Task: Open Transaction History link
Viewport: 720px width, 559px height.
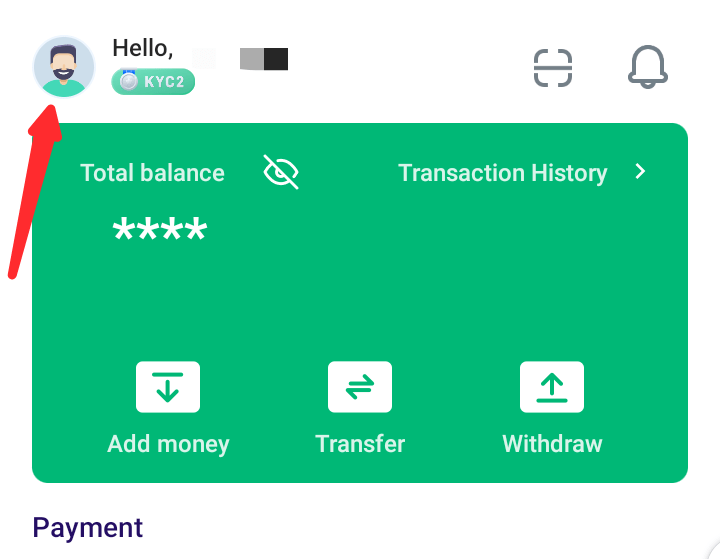Action: 503,173
